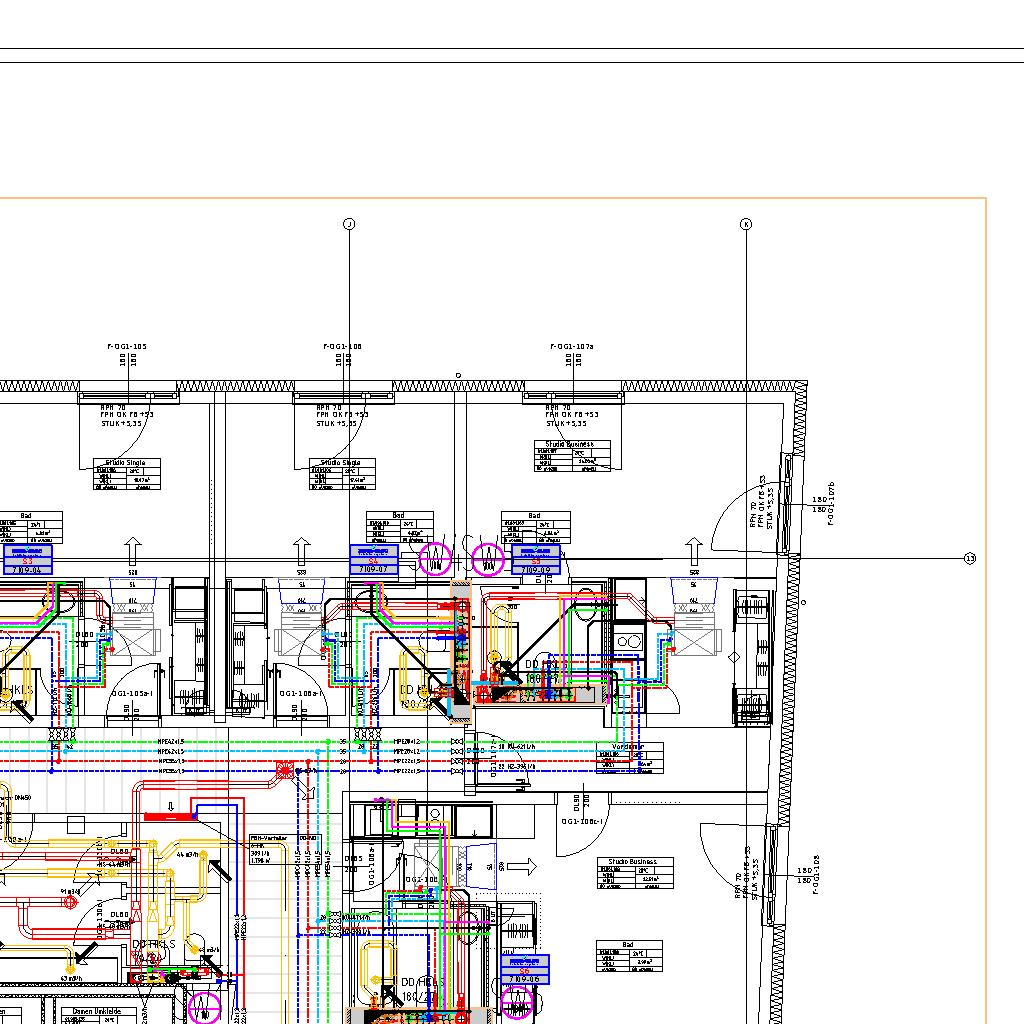Click black diagonal arrow beside 44 m3/h

(219, 871)
